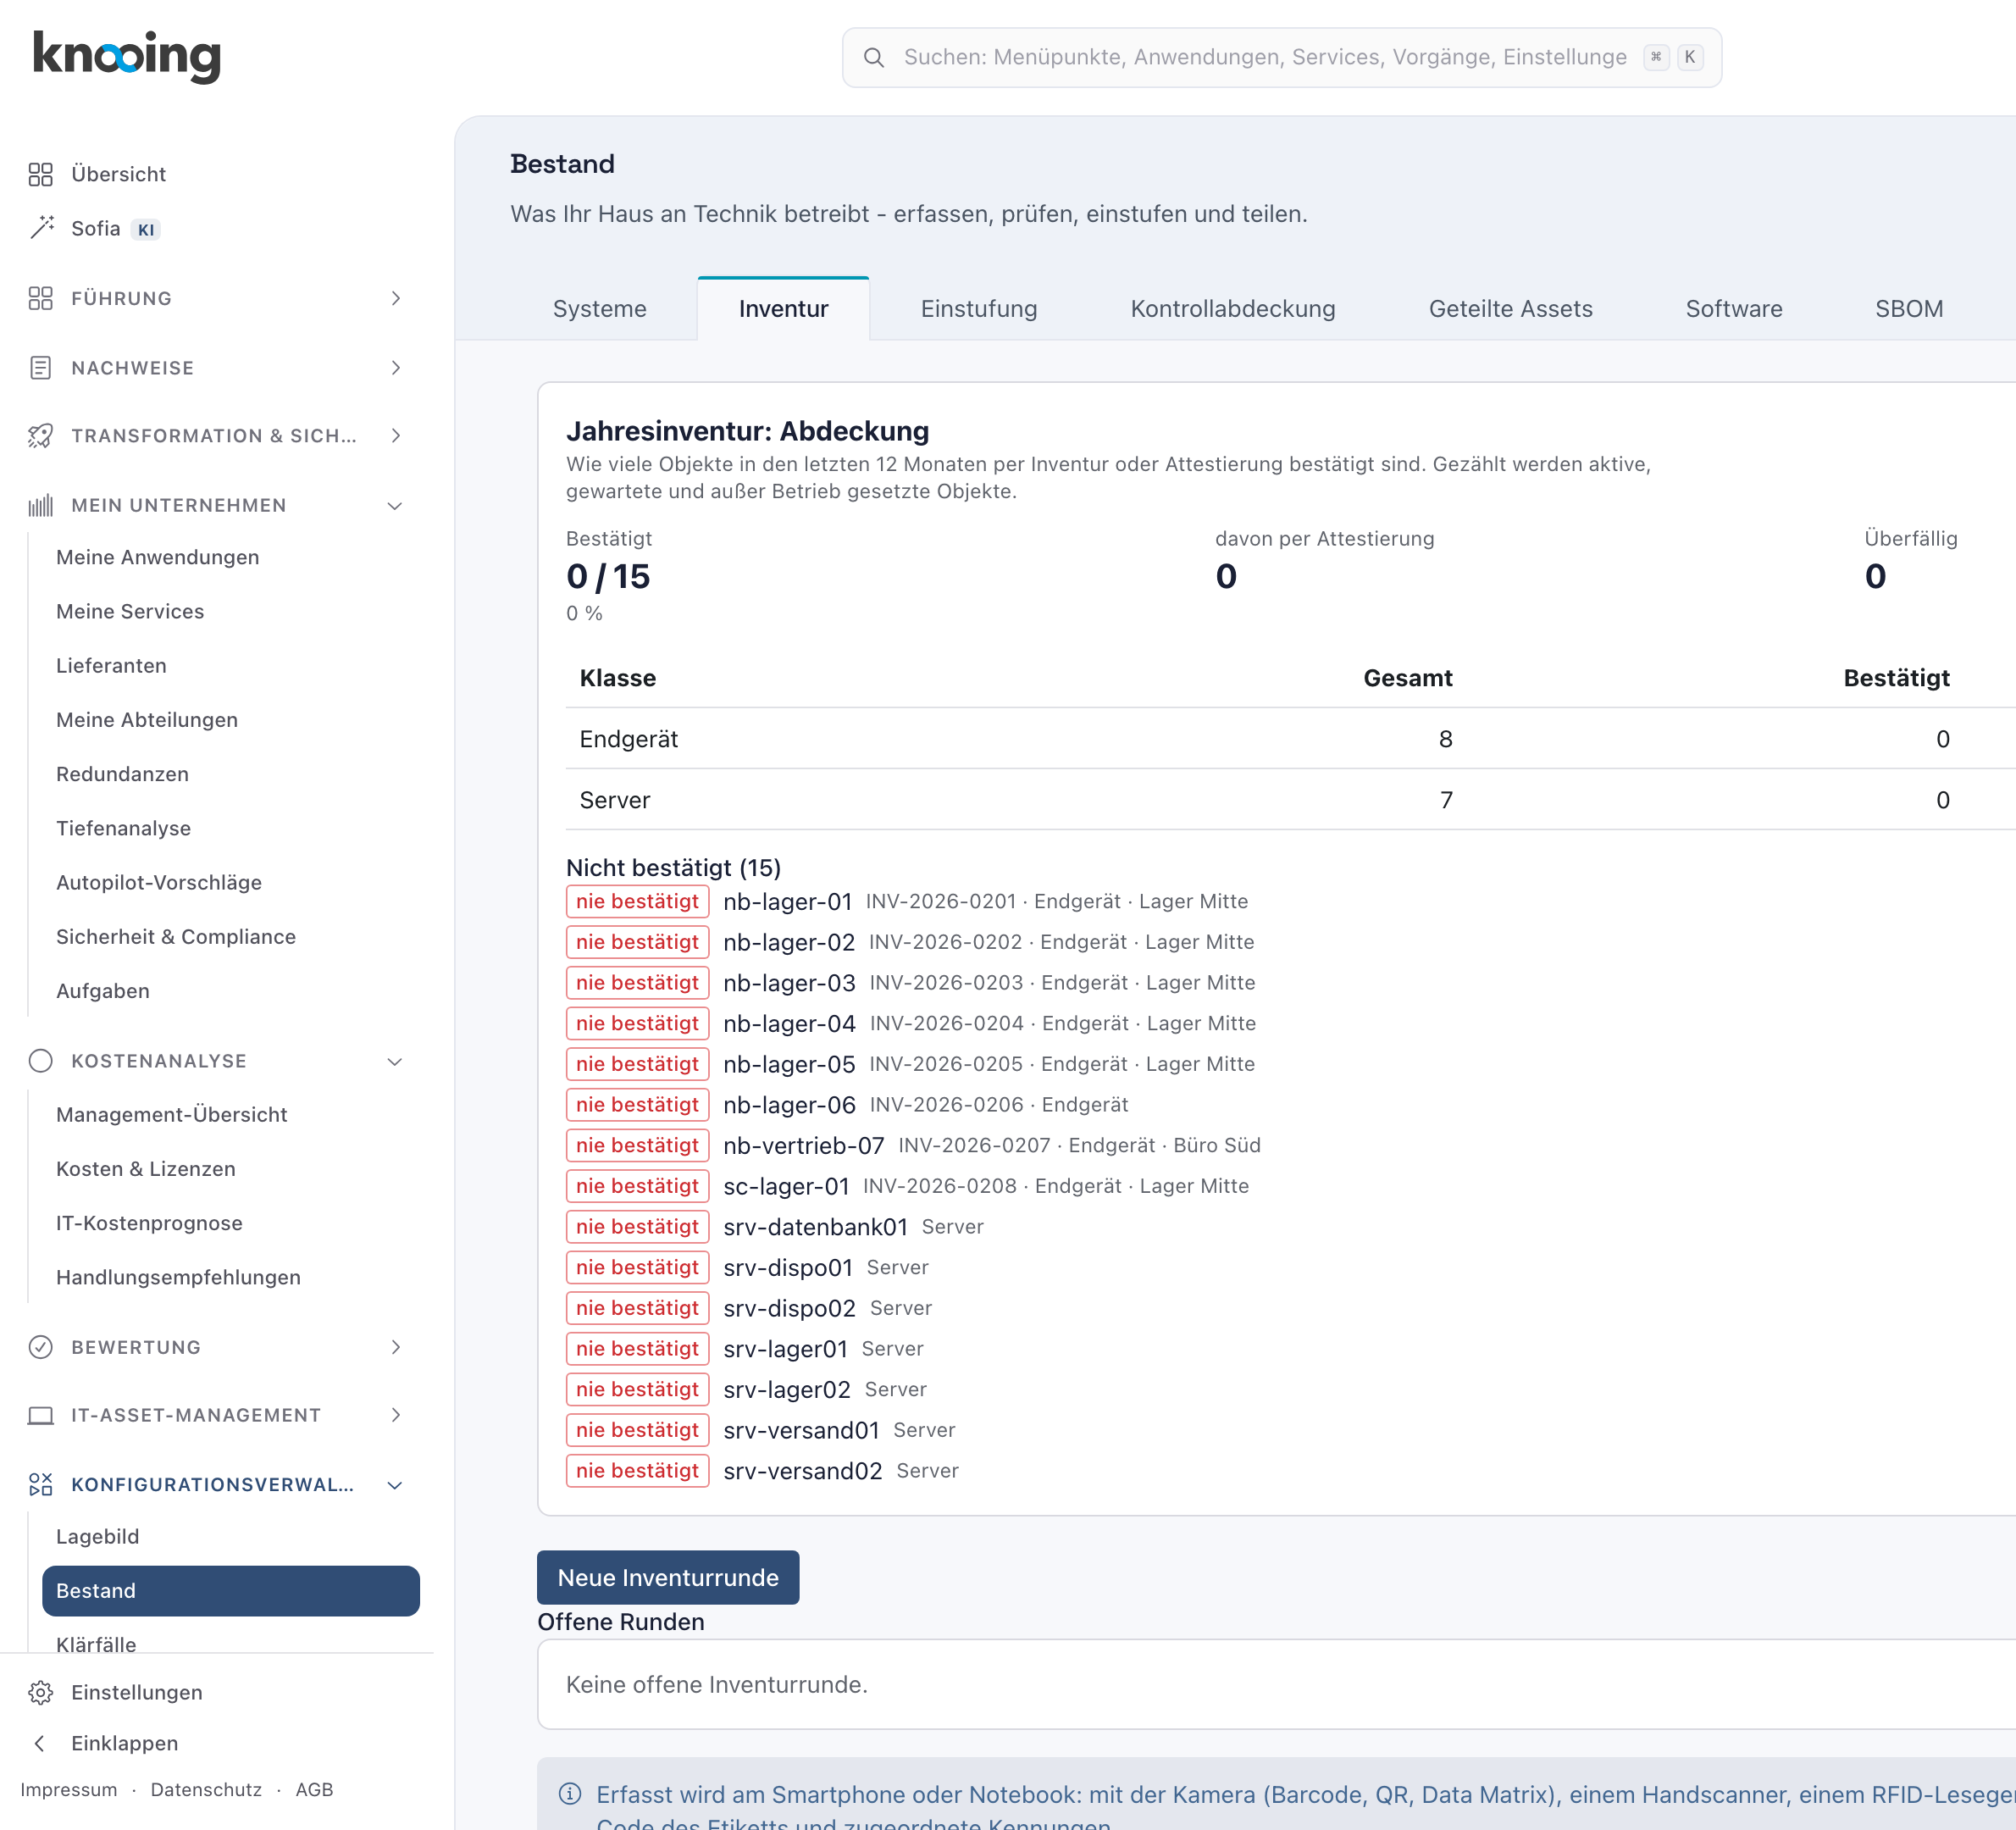Open the Datenschutz link

point(206,1789)
